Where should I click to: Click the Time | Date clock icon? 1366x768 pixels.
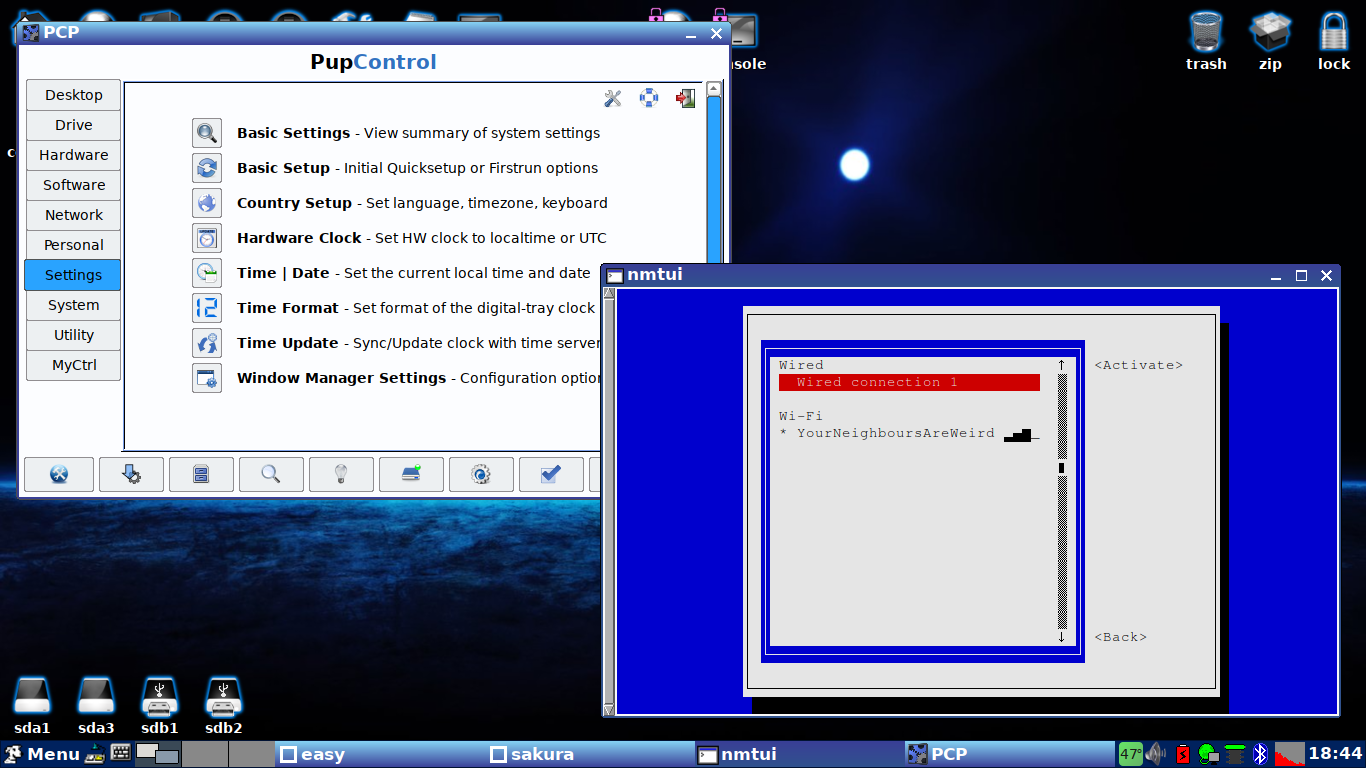(x=206, y=273)
